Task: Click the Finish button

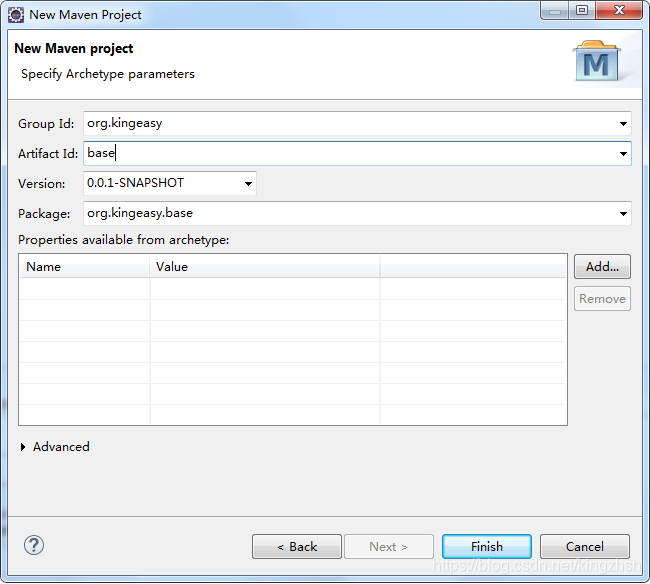Action: (487, 547)
